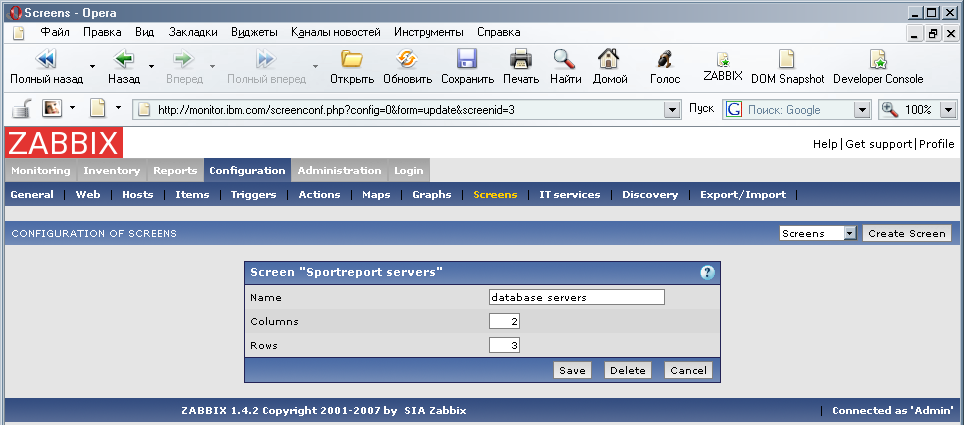This screenshot has width=964, height=425.
Task: Open the Hosts submenu link
Action: coord(138,194)
